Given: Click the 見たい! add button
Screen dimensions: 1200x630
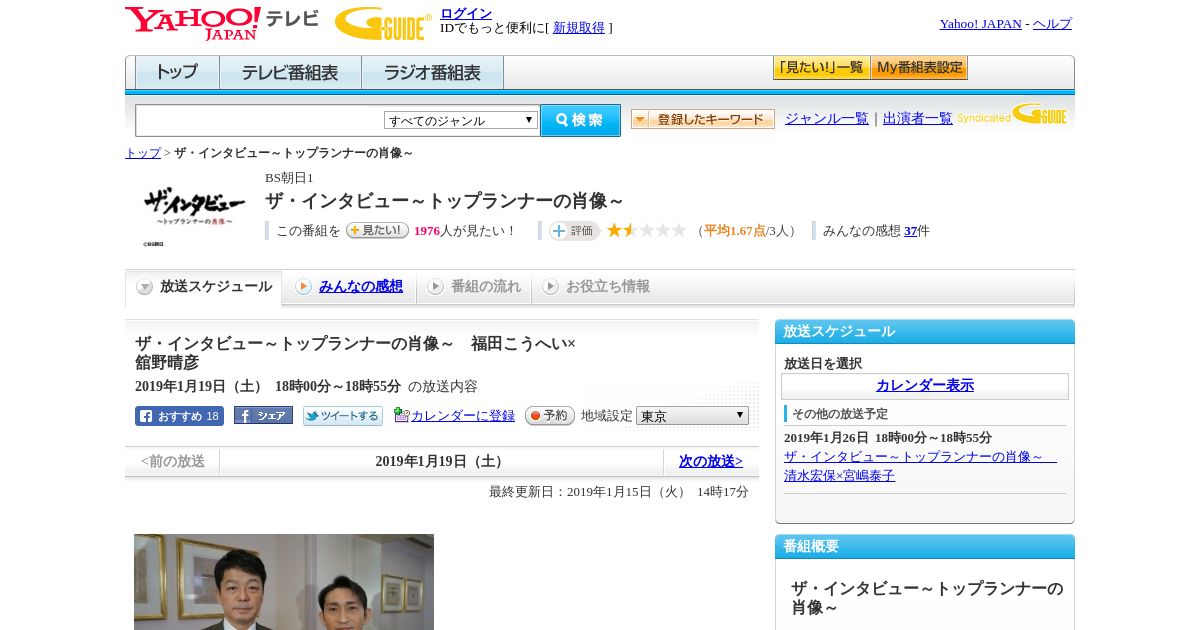Looking at the screenshot, I should (x=377, y=230).
